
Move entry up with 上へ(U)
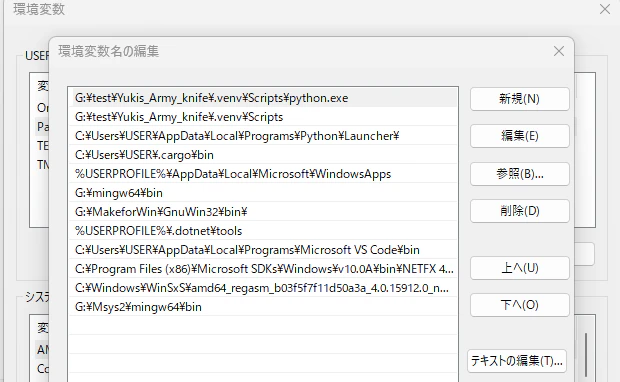[520, 268]
